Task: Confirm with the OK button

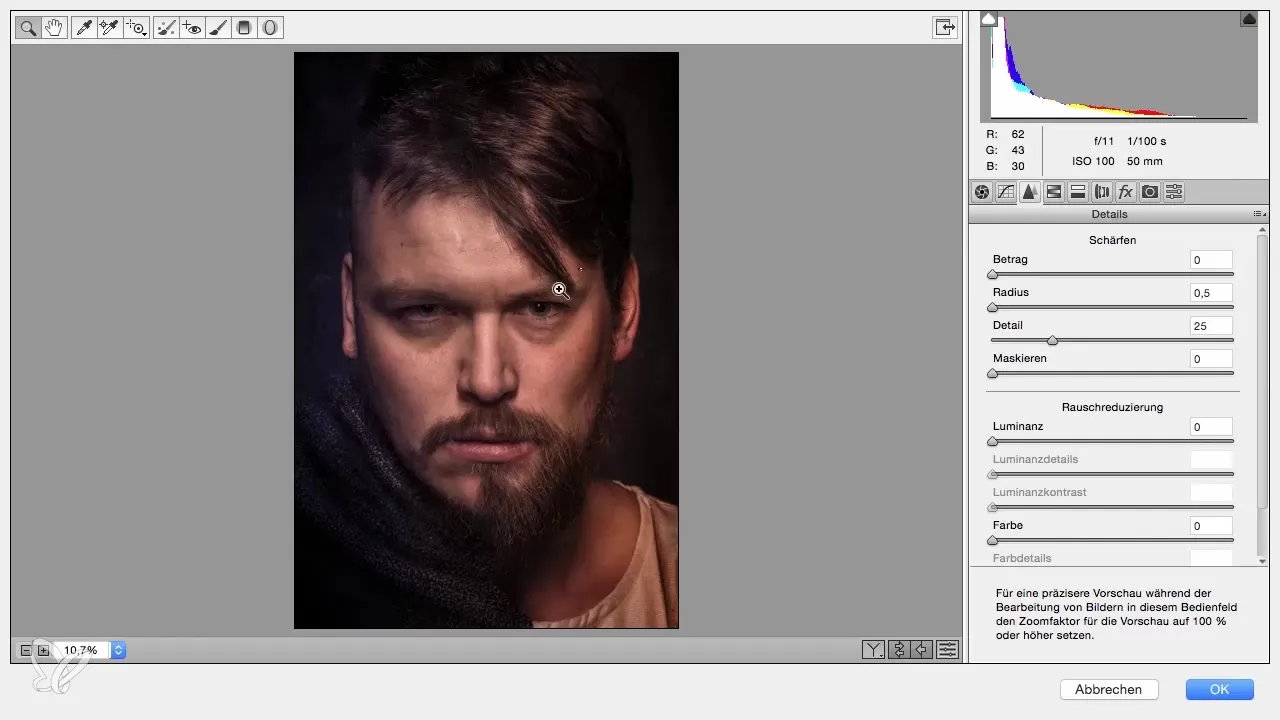Action: pos(1219,689)
